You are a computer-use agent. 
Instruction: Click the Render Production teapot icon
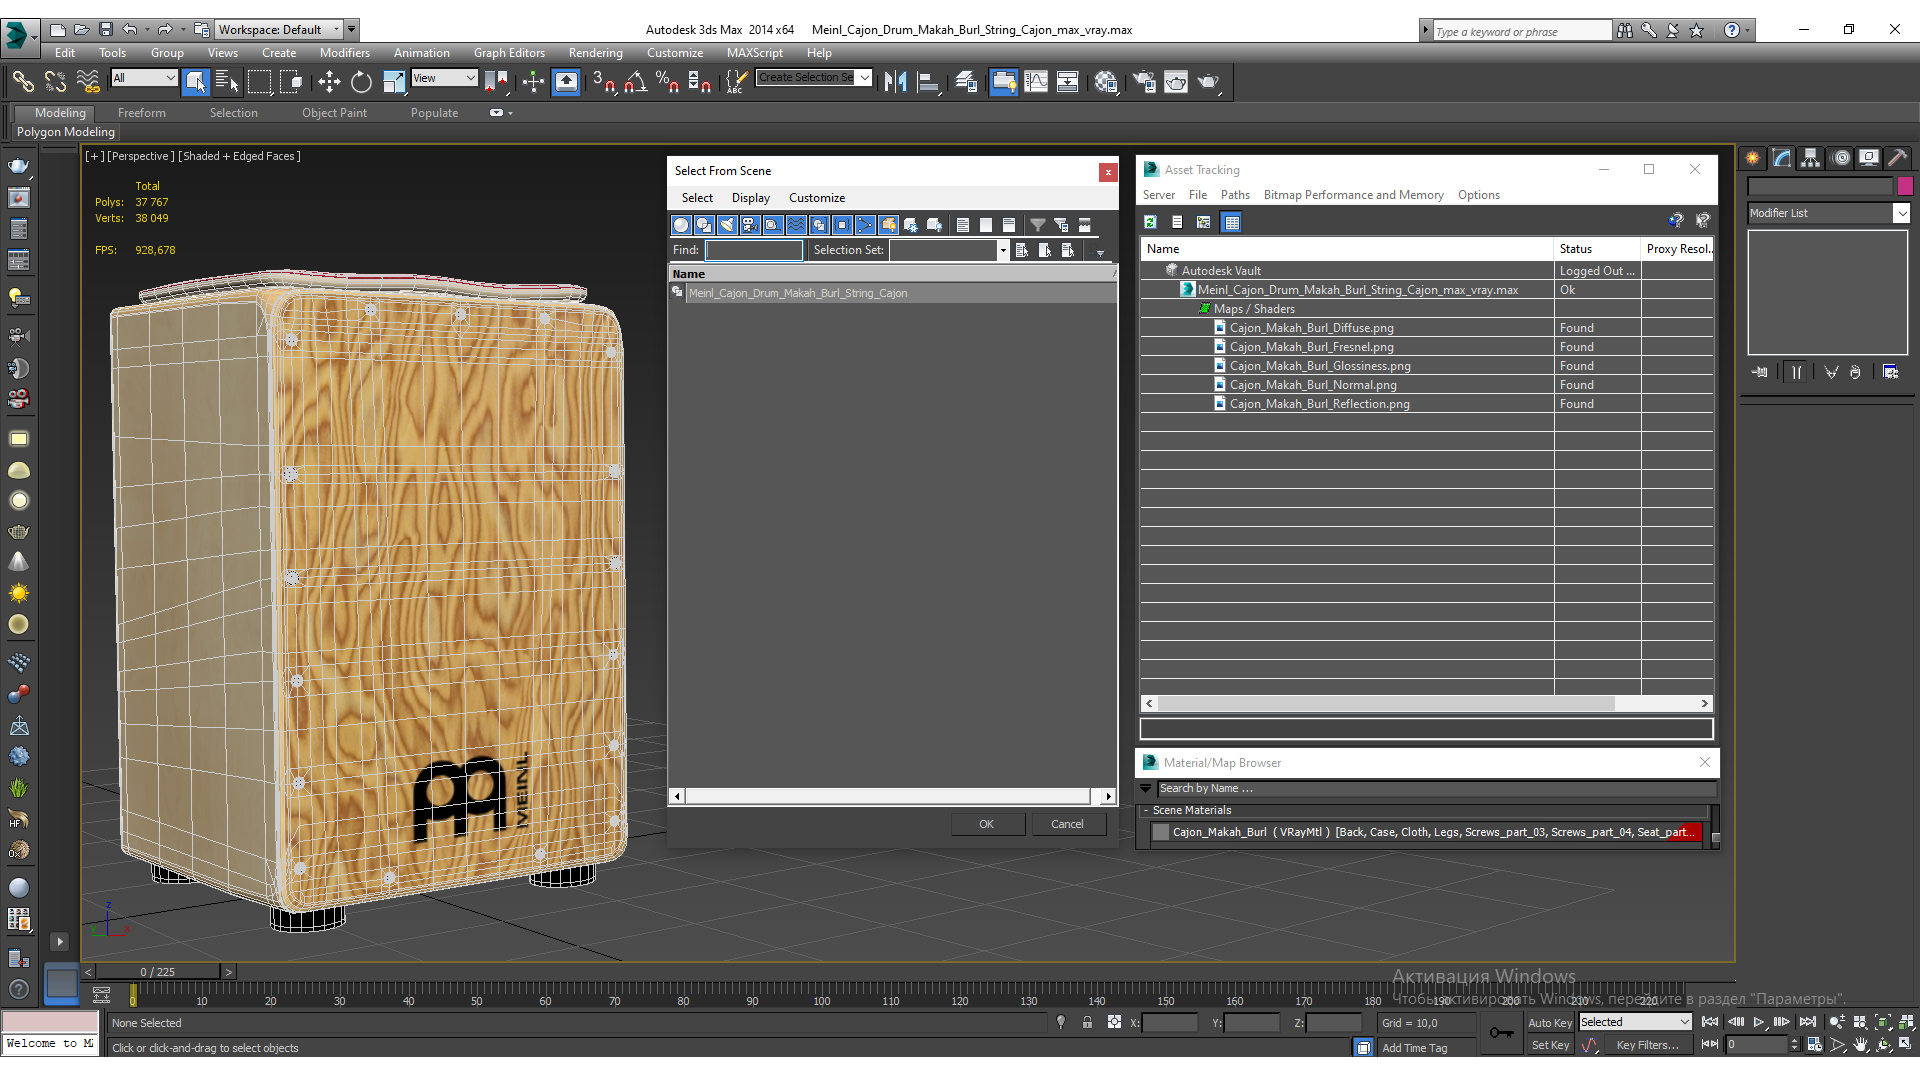tap(1209, 82)
